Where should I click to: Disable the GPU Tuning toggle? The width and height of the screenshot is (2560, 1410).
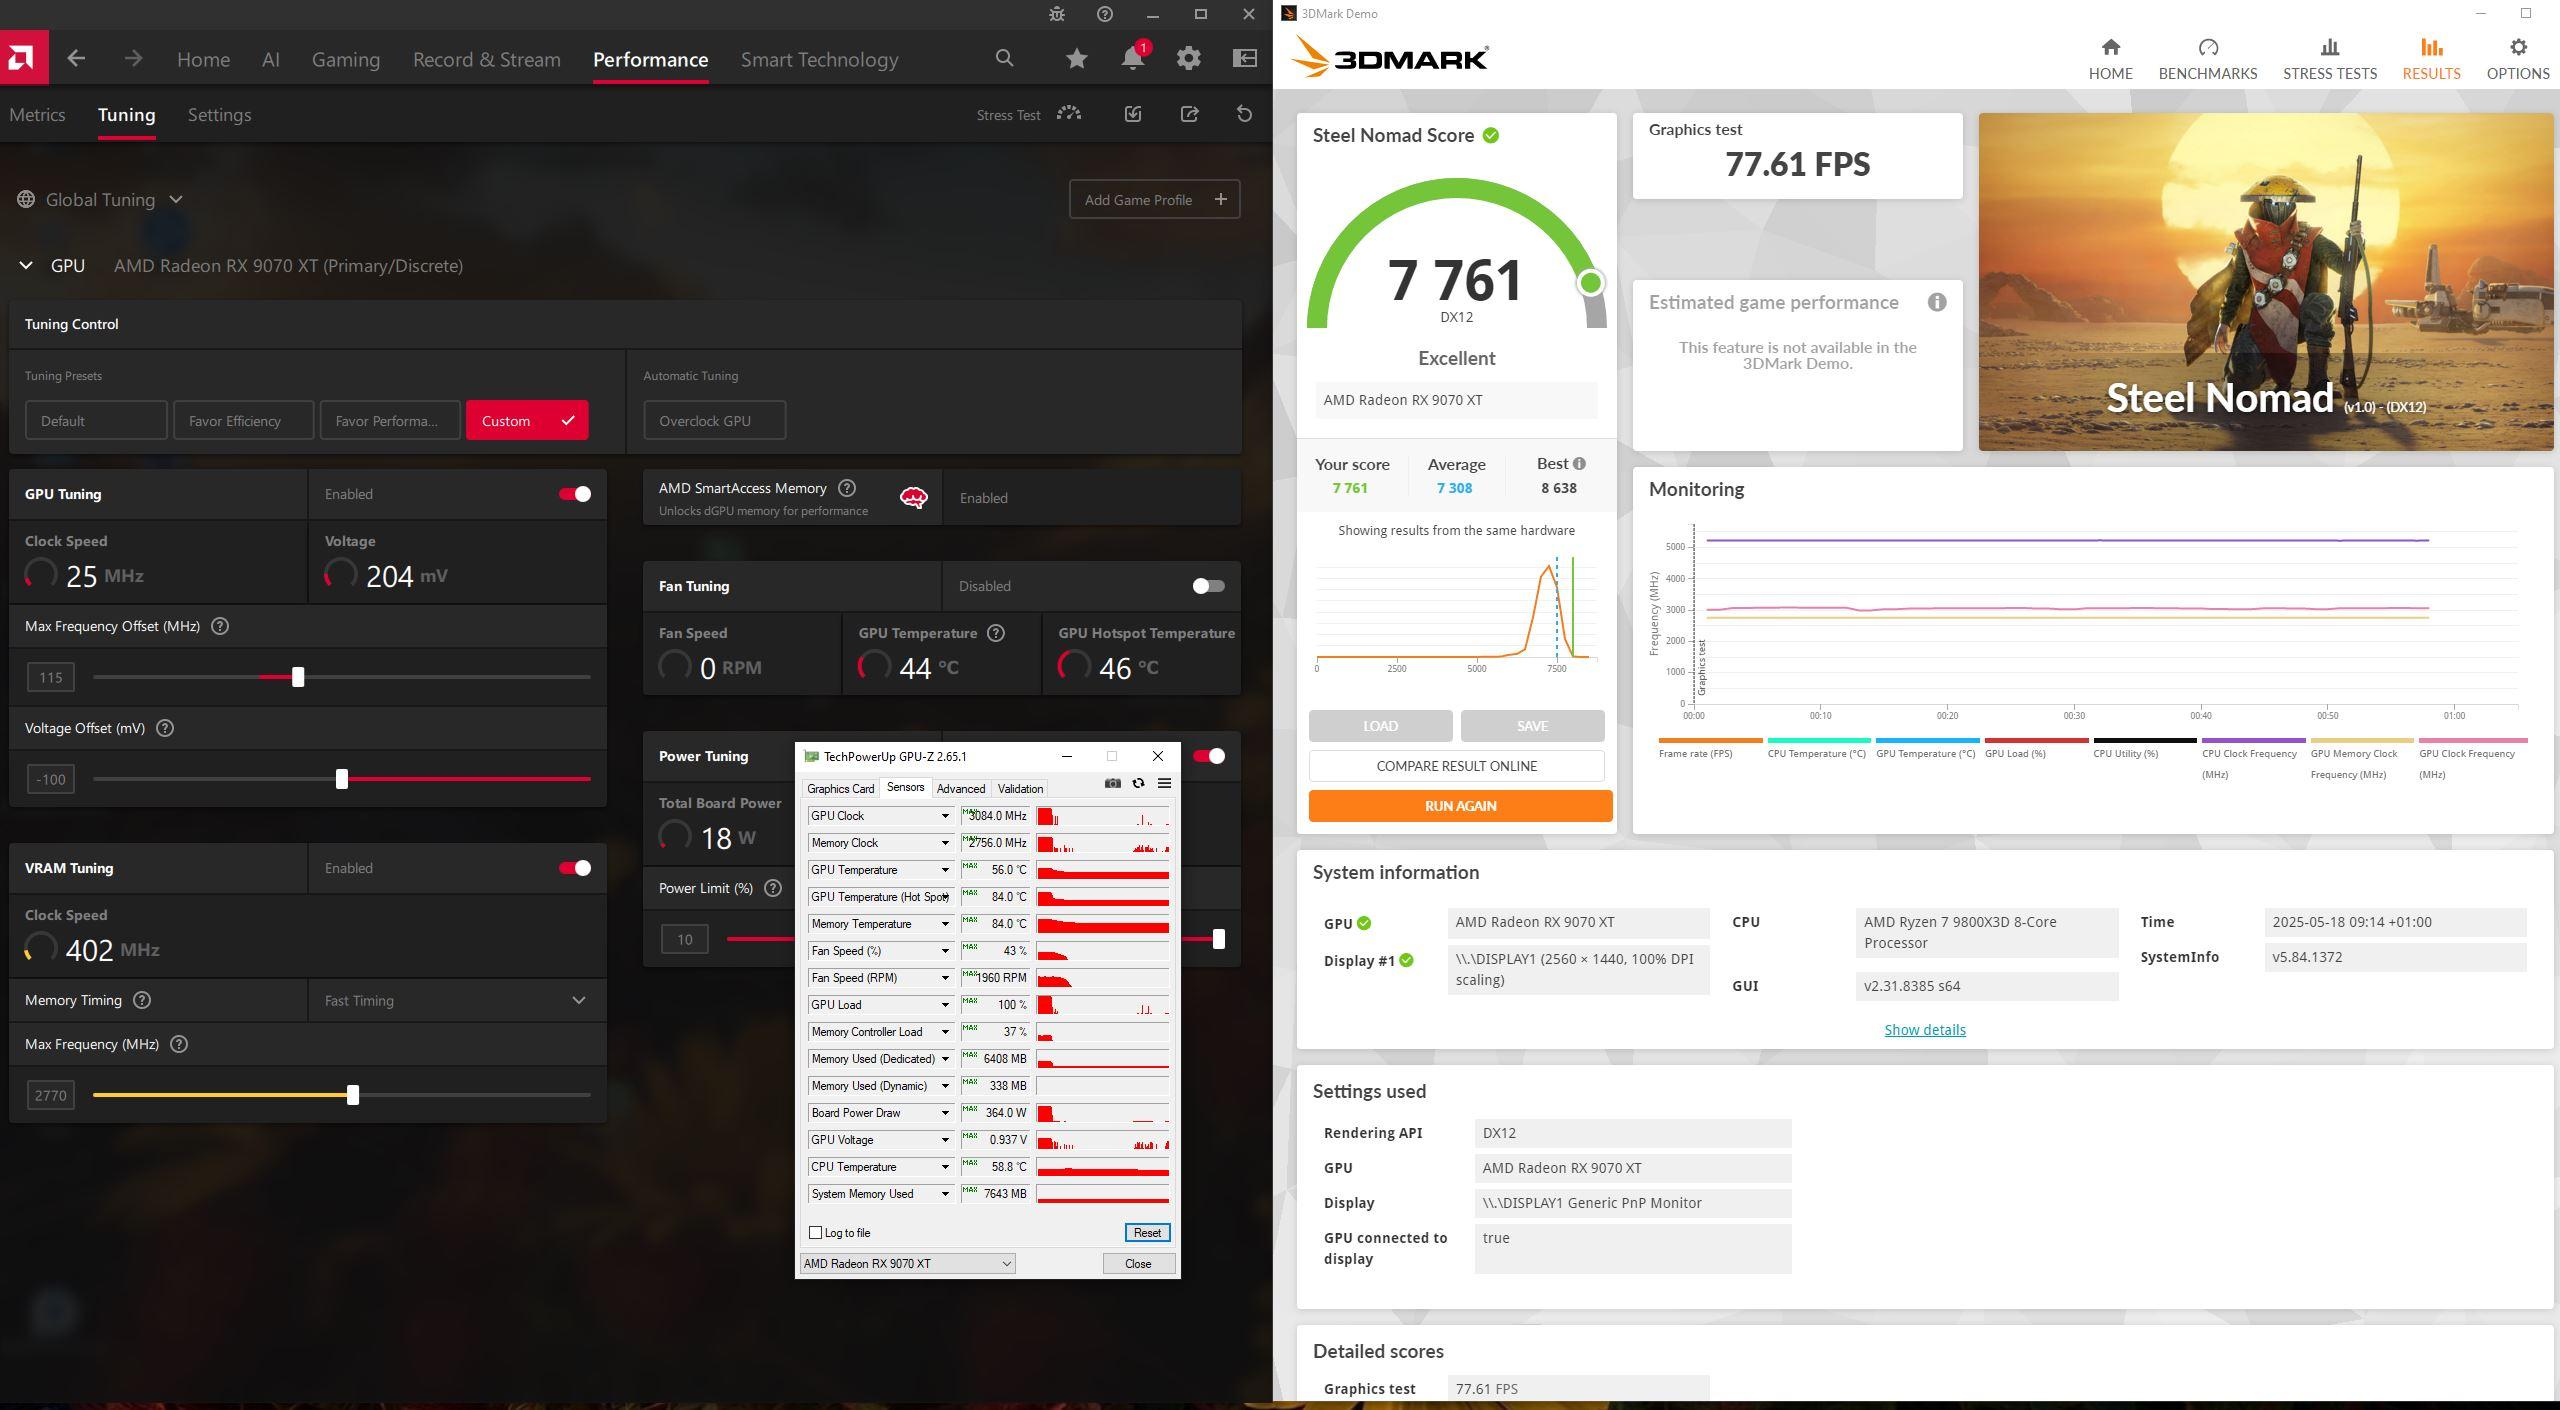[x=575, y=494]
